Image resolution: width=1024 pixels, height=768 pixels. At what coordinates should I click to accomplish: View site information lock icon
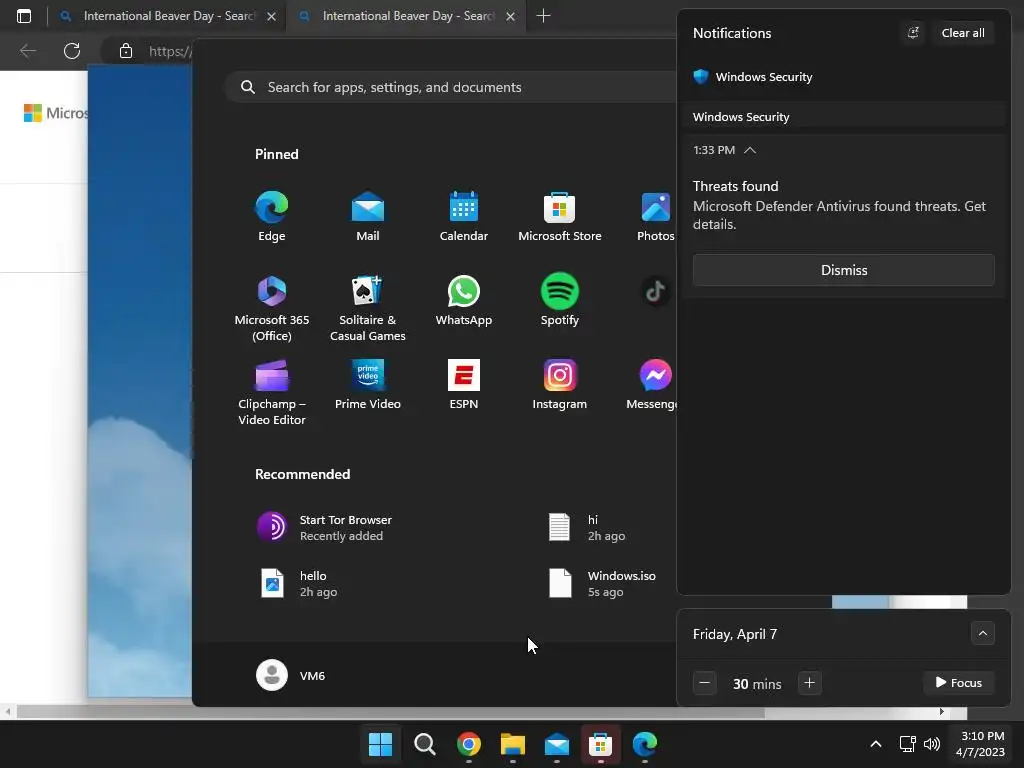click(126, 51)
